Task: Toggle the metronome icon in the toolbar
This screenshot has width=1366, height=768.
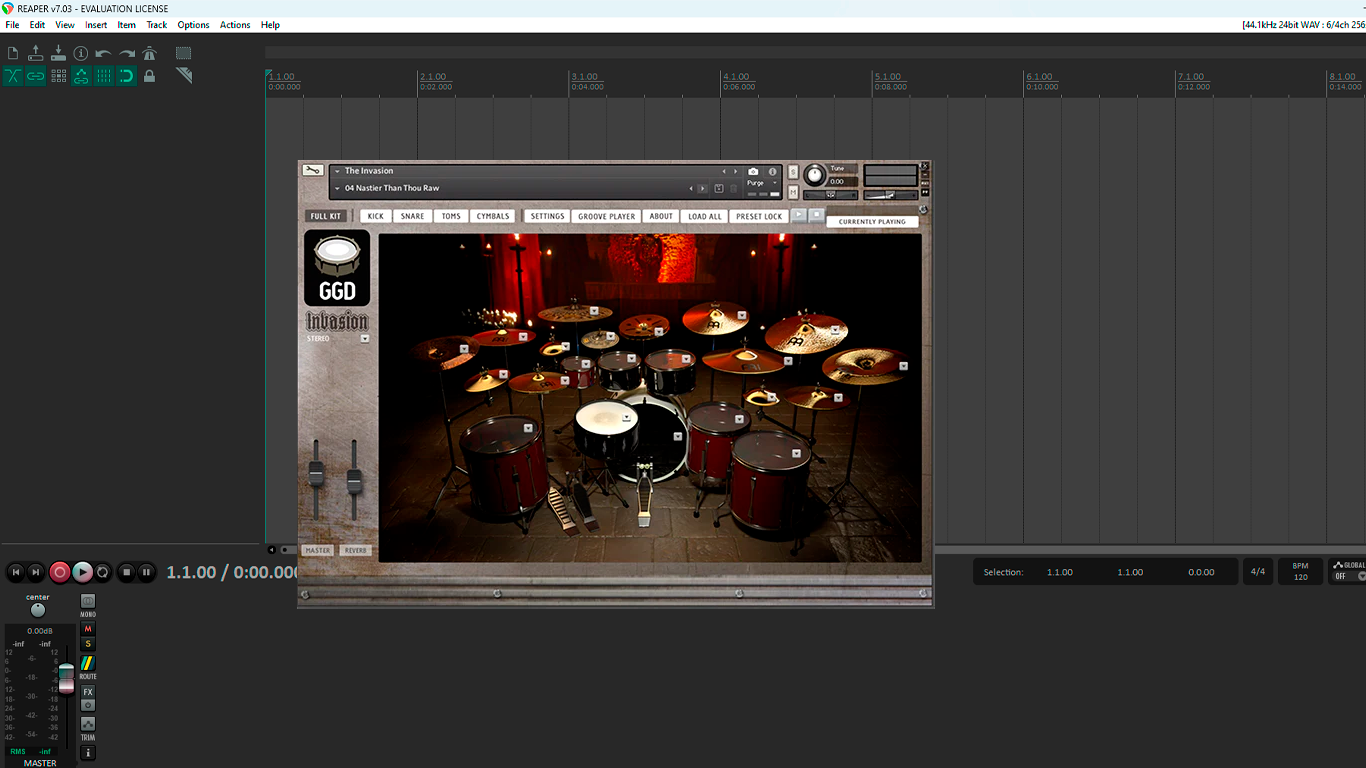Action: point(150,53)
